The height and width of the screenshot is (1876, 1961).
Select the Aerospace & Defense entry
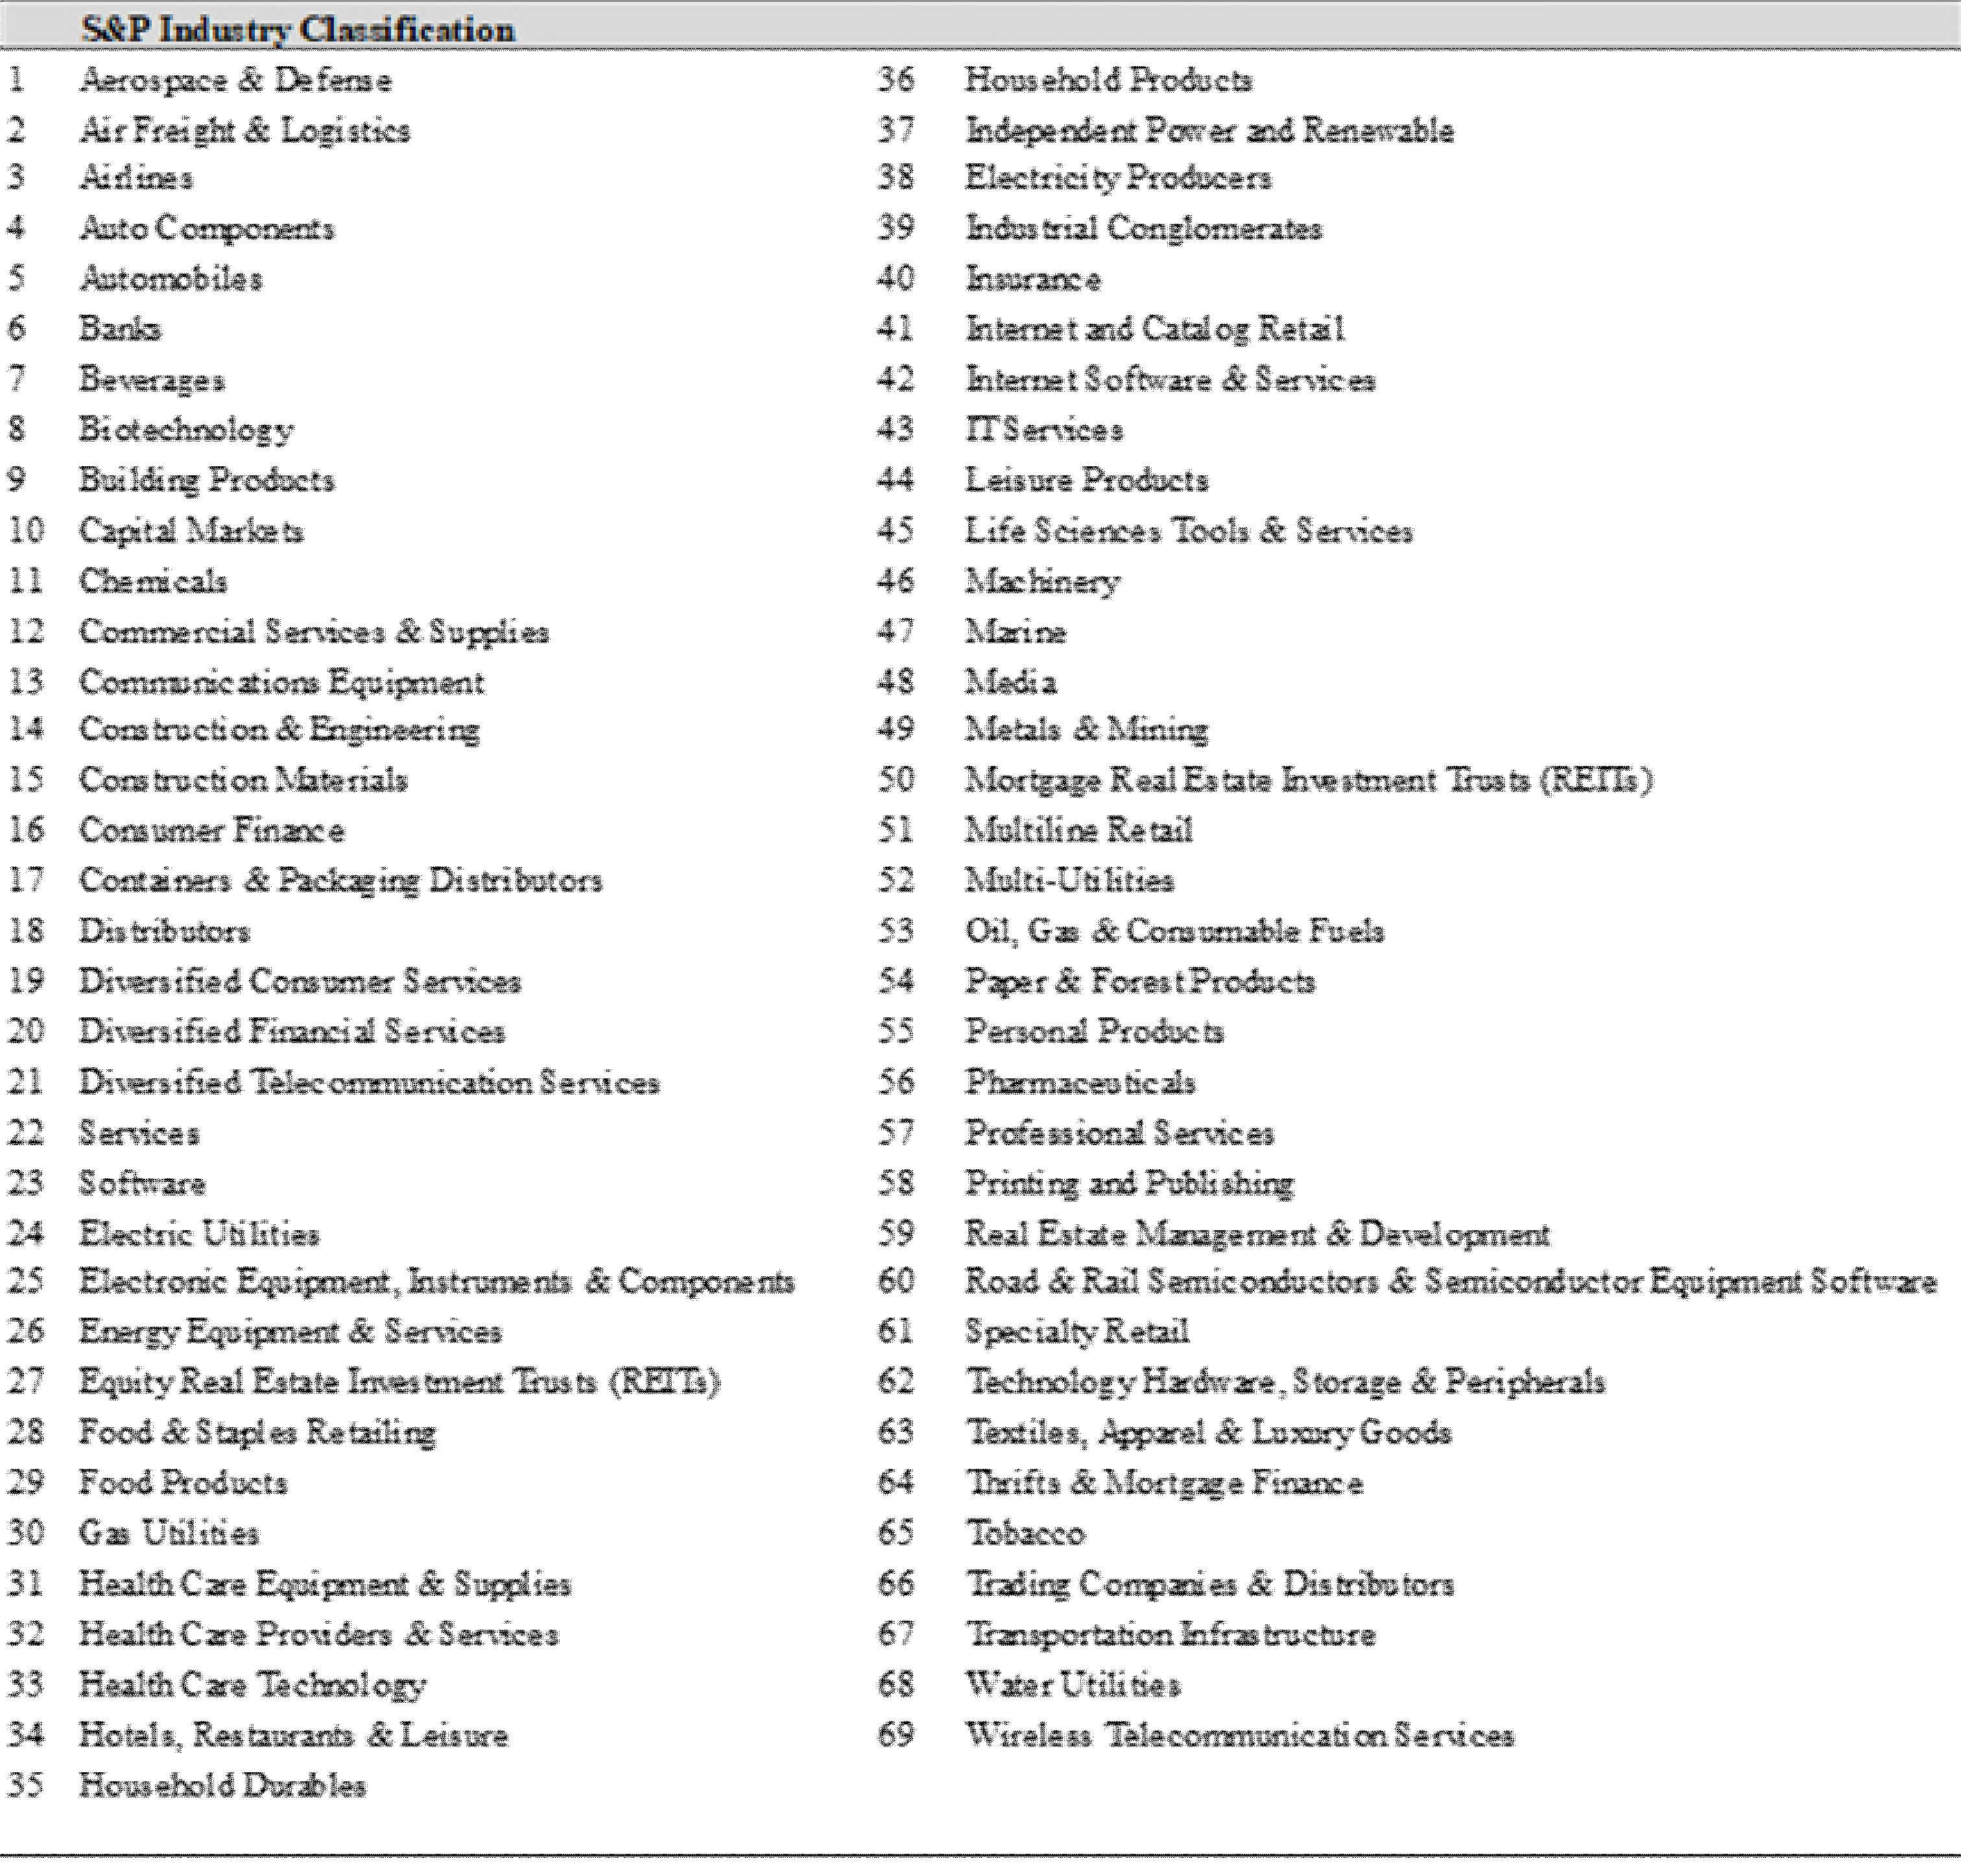(235, 80)
